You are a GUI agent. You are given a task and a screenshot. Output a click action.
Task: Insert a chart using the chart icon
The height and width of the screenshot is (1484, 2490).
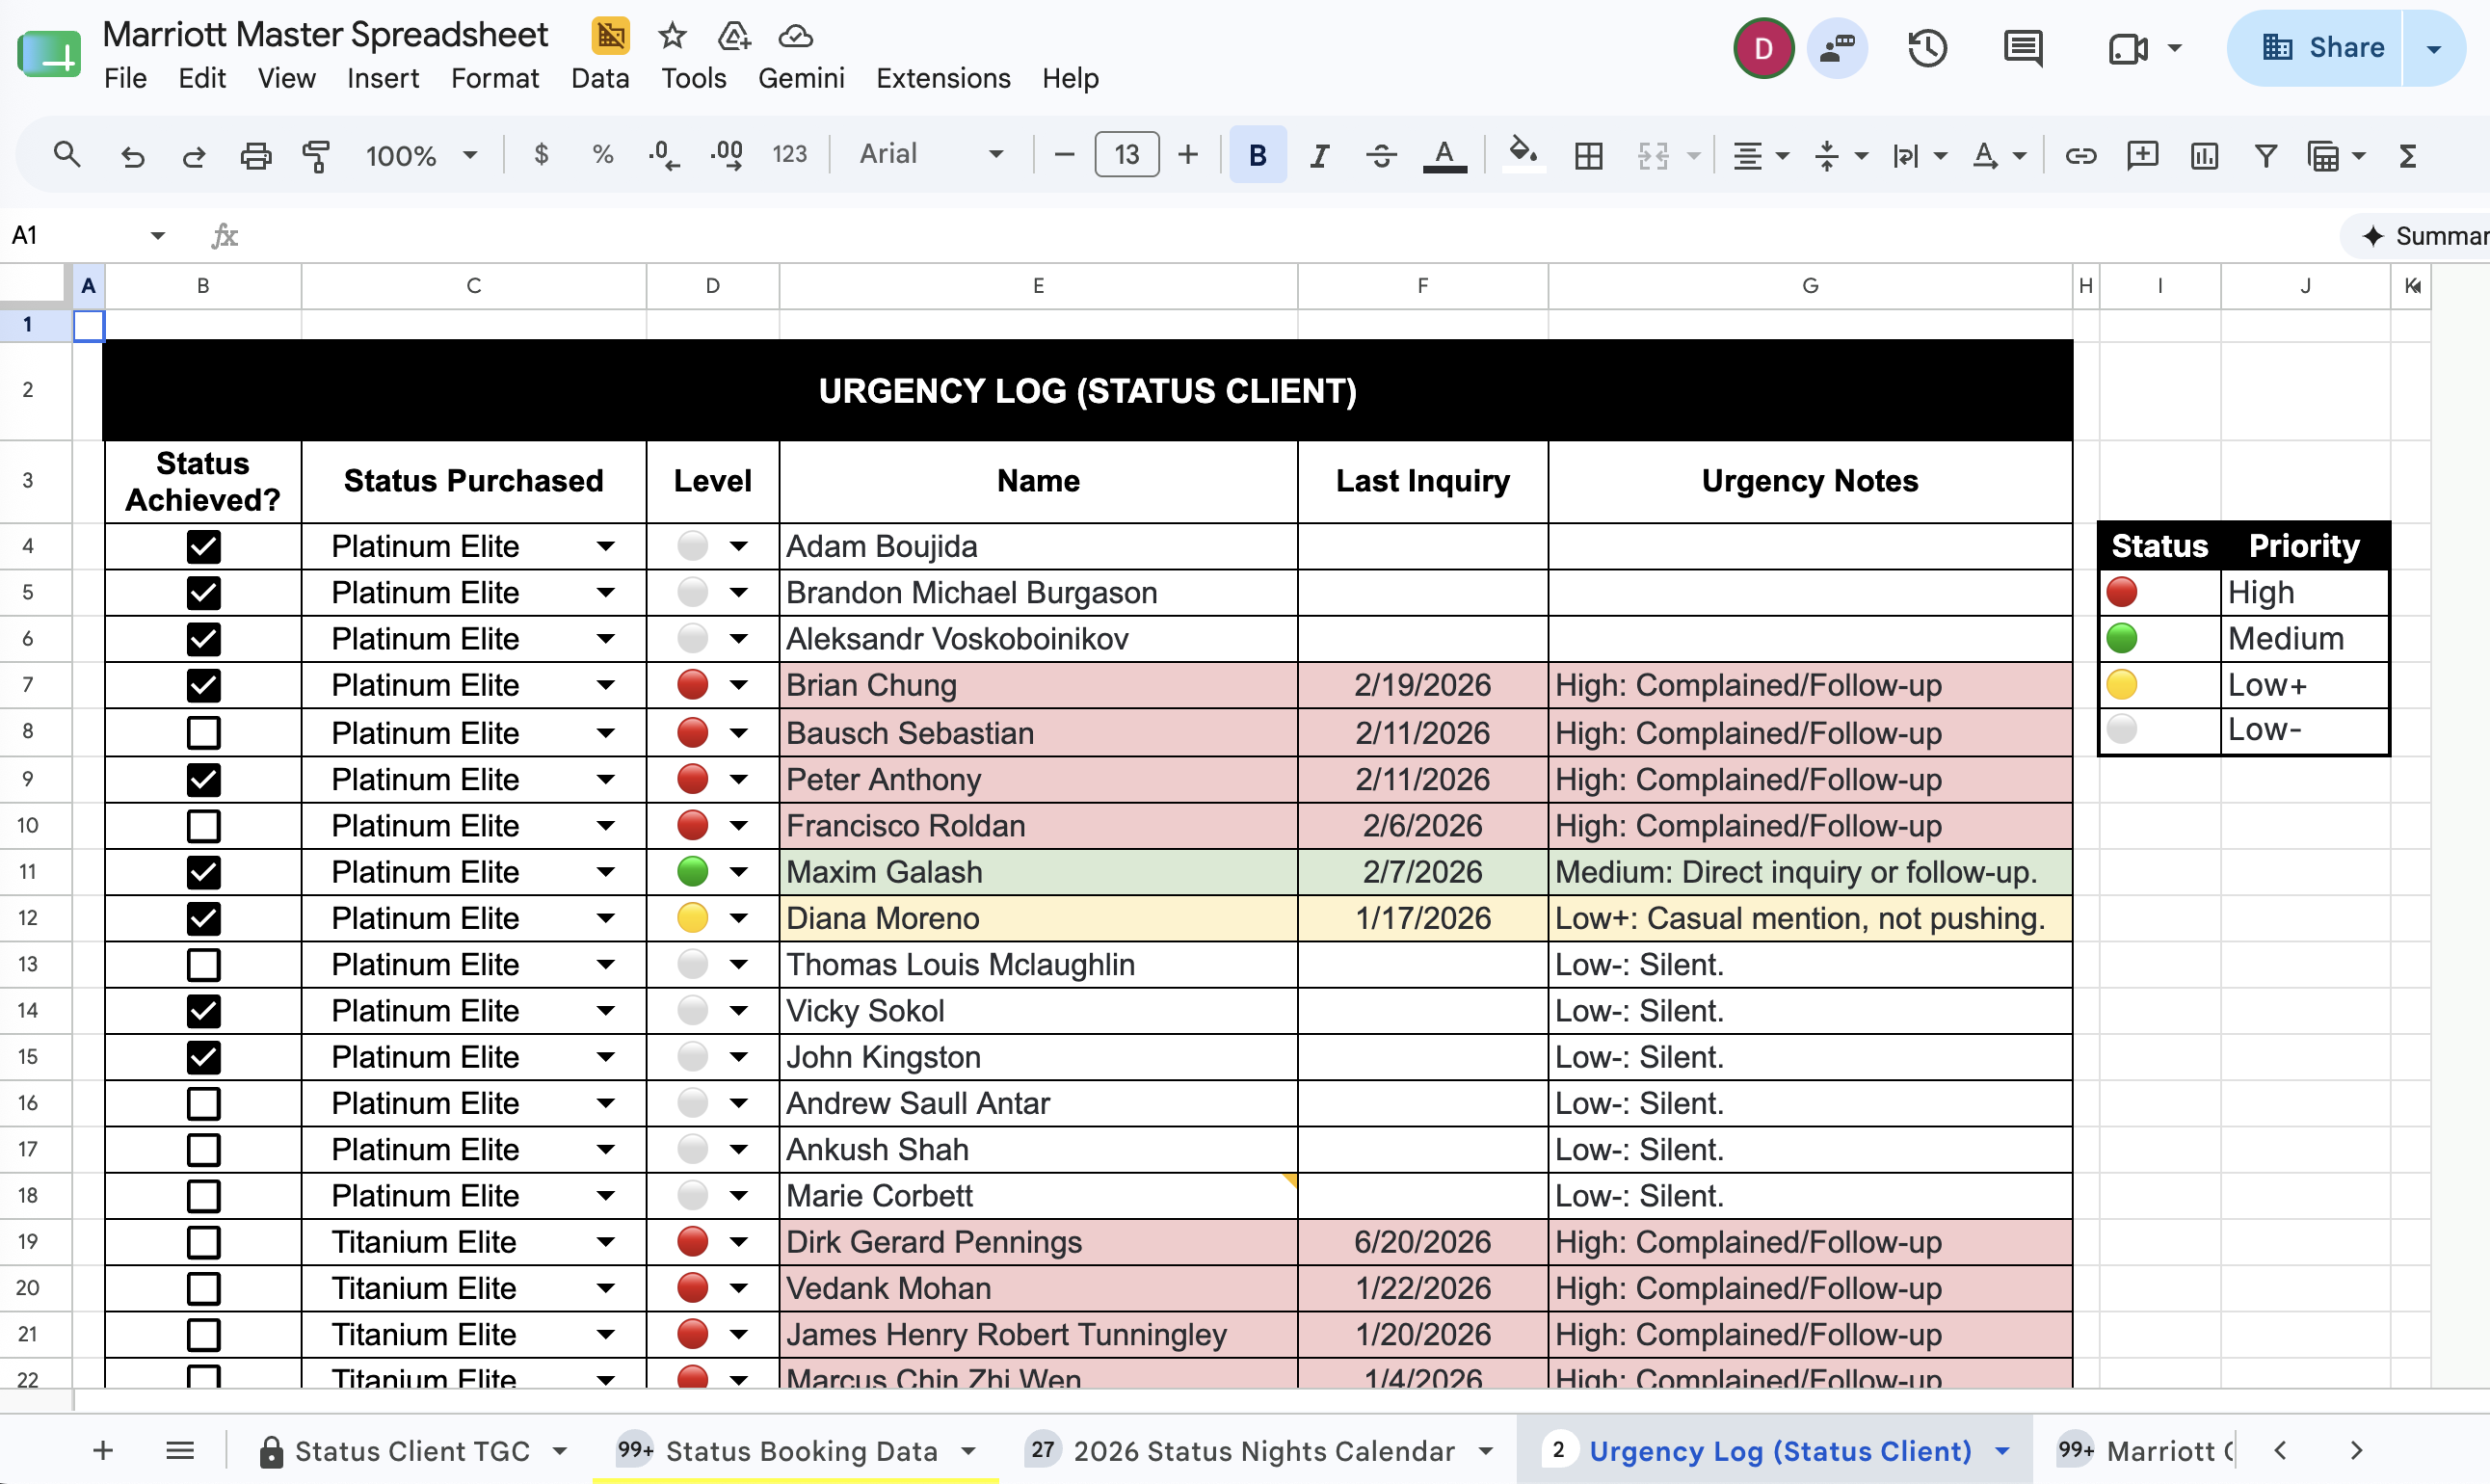coord(2204,156)
